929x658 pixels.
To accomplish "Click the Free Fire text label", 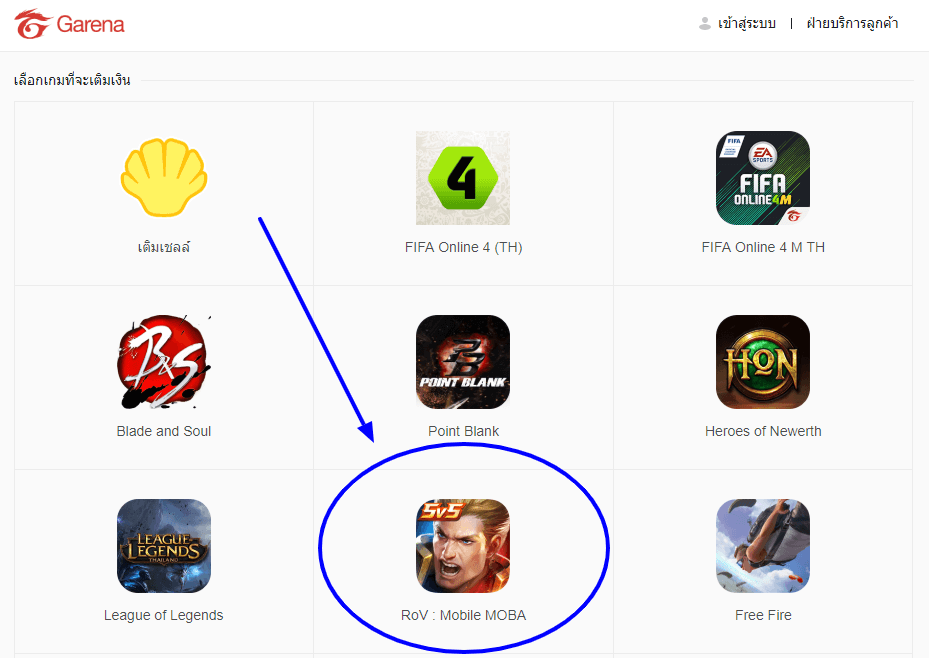I will point(763,615).
